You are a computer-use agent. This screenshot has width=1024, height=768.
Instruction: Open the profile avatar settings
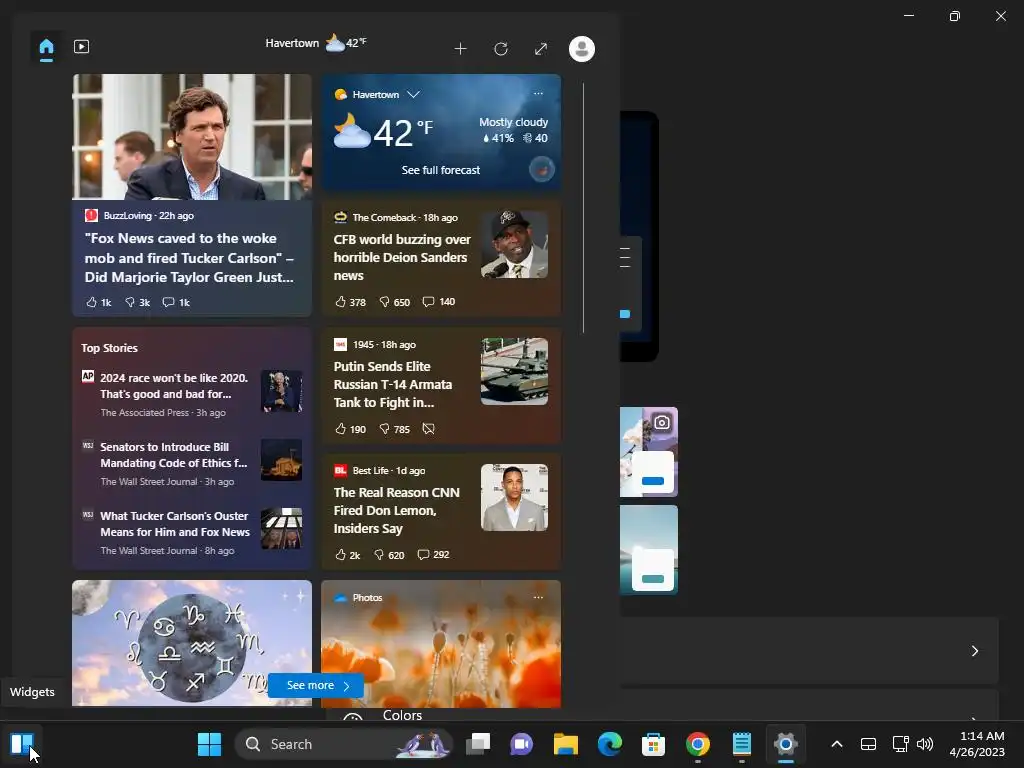pos(581,49)
